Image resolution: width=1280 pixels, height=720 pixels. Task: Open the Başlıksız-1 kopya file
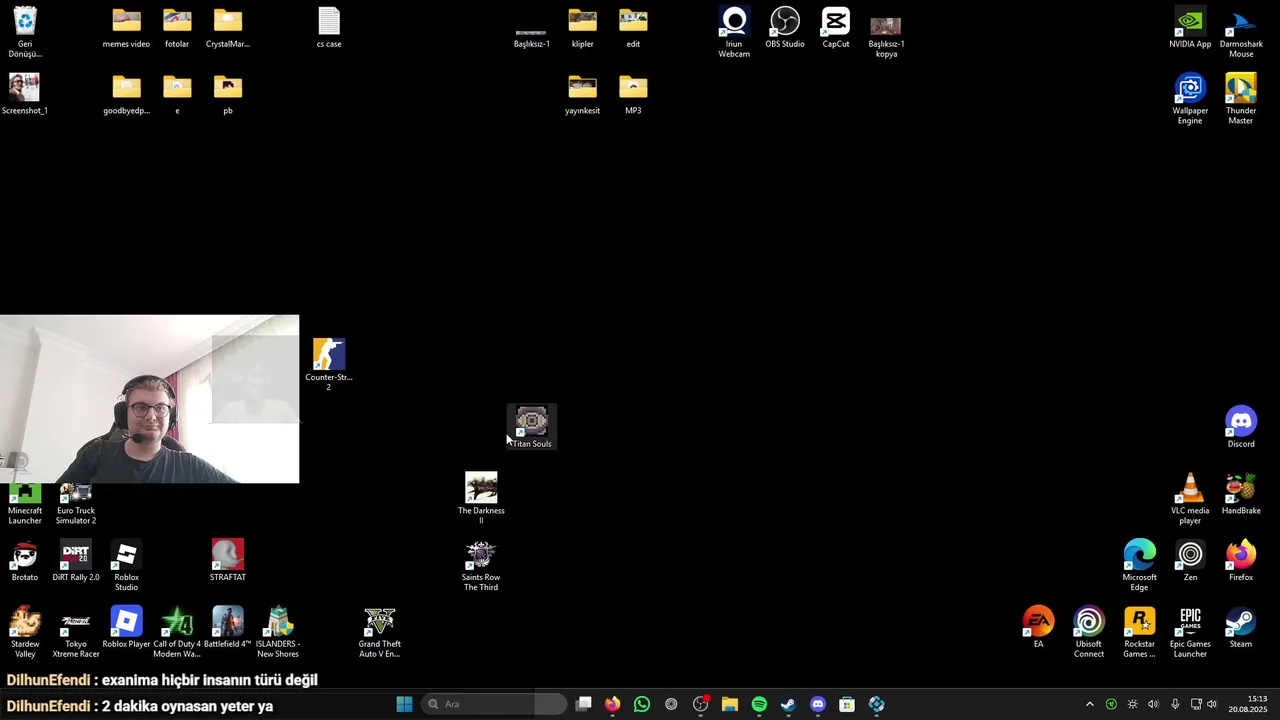point(886,37)
